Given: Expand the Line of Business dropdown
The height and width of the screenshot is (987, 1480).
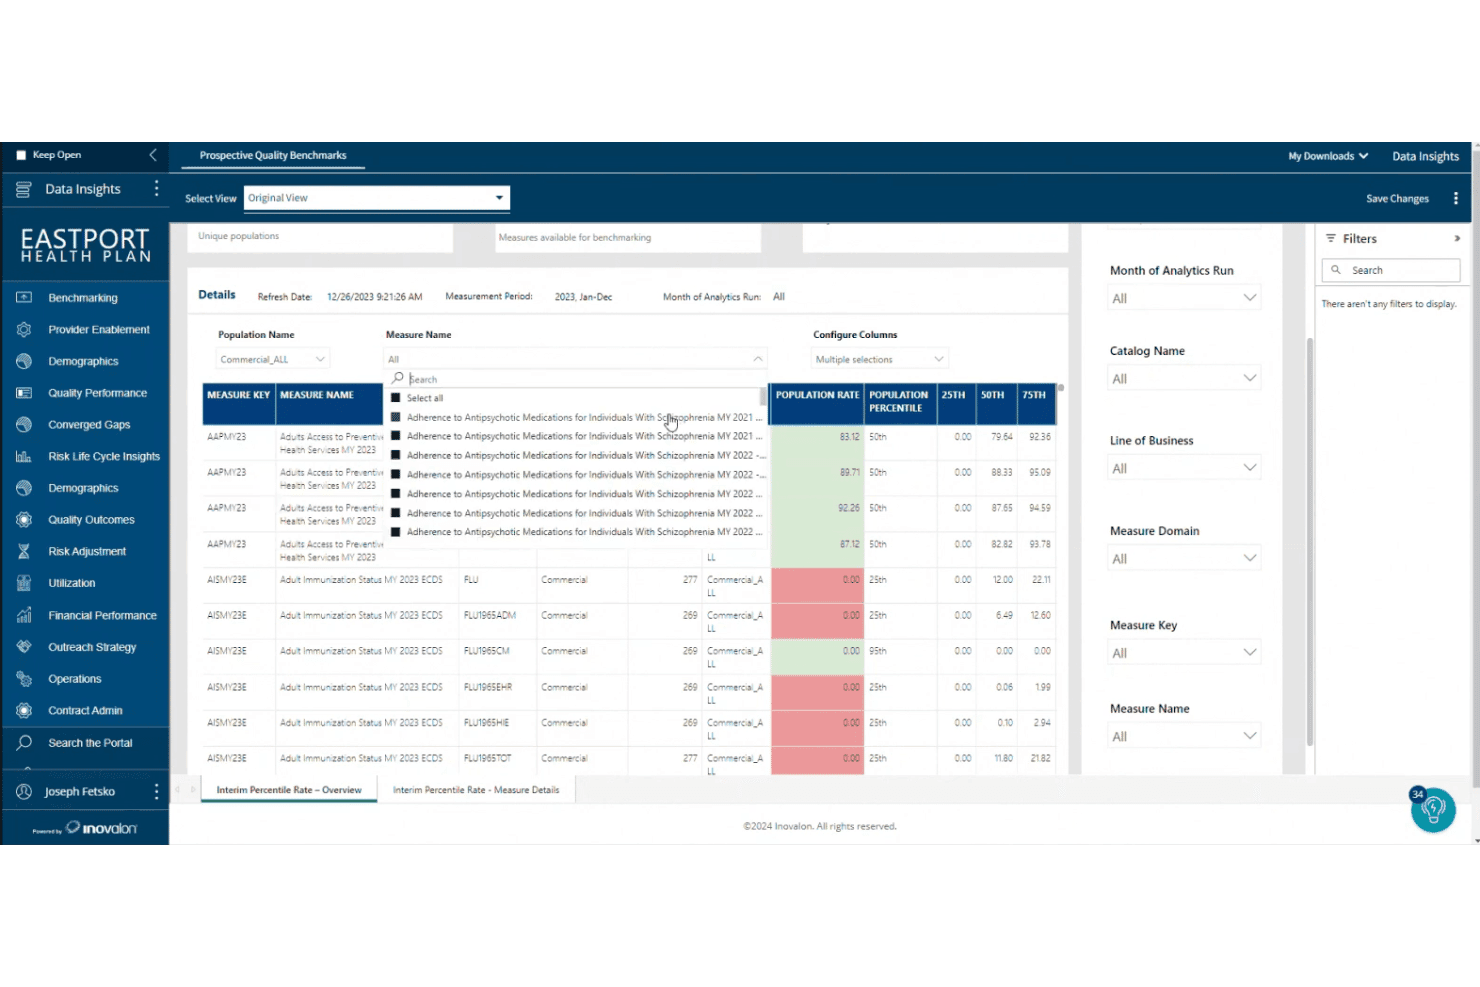Looking at the screenshot, I should (1184, 468).
